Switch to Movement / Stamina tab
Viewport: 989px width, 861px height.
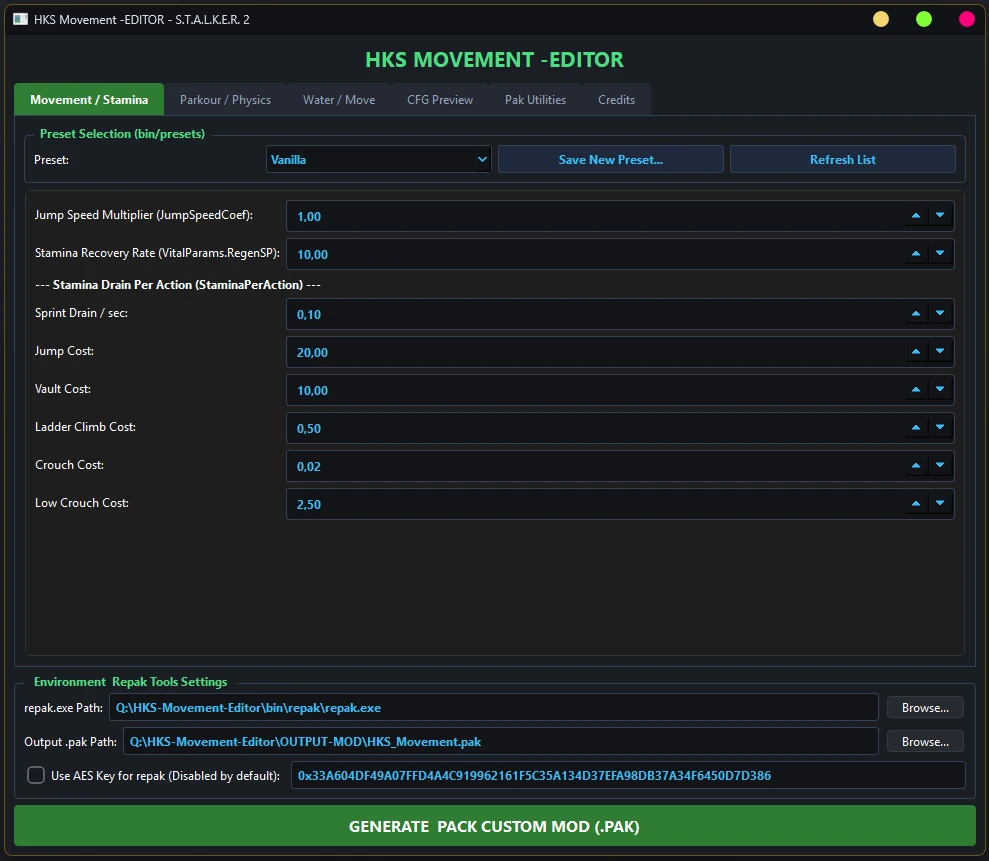(x=89, y=100)
